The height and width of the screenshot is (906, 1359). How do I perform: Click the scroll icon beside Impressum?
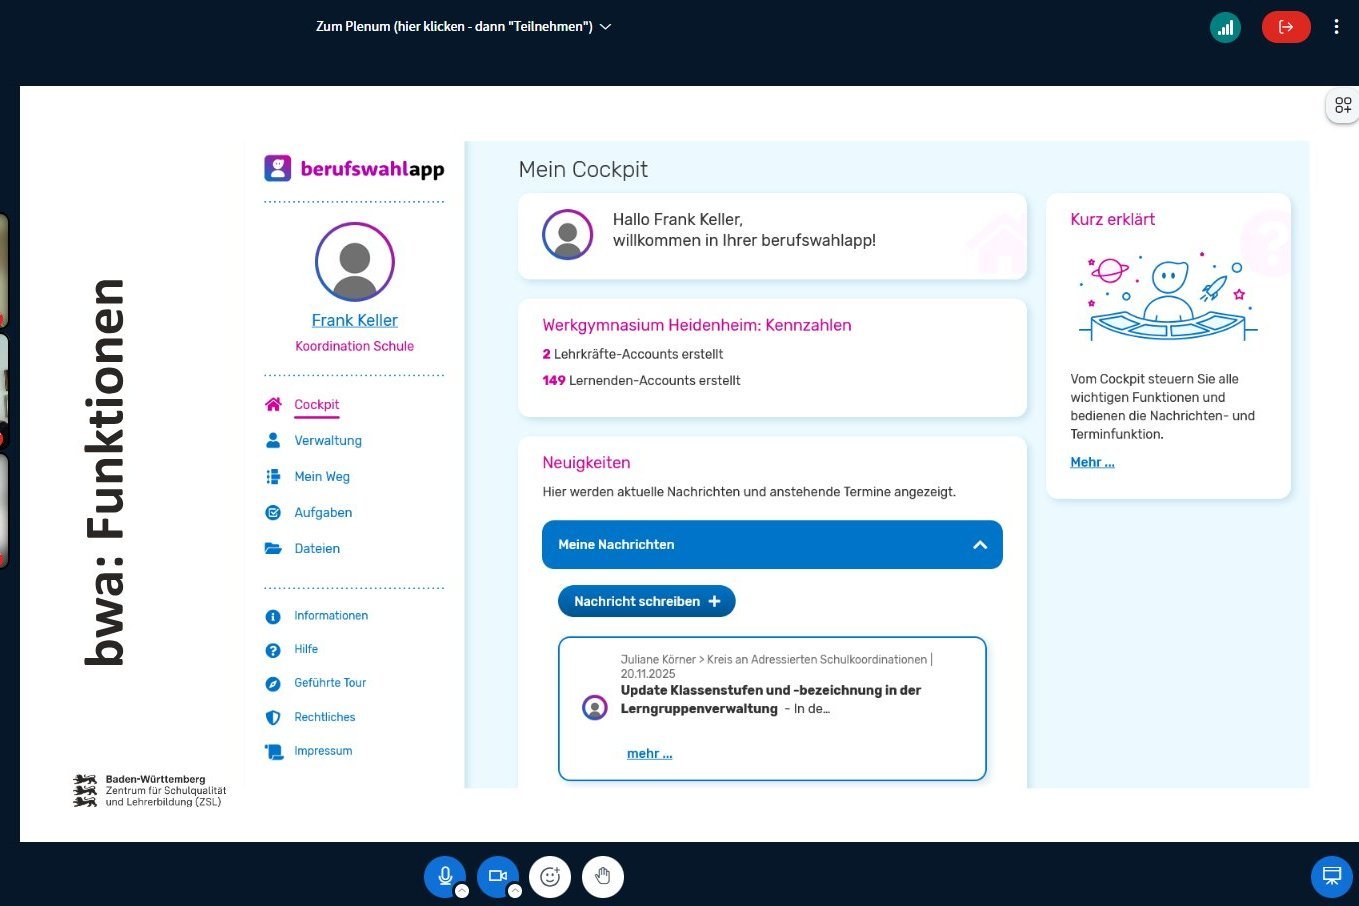pos(273,752)
